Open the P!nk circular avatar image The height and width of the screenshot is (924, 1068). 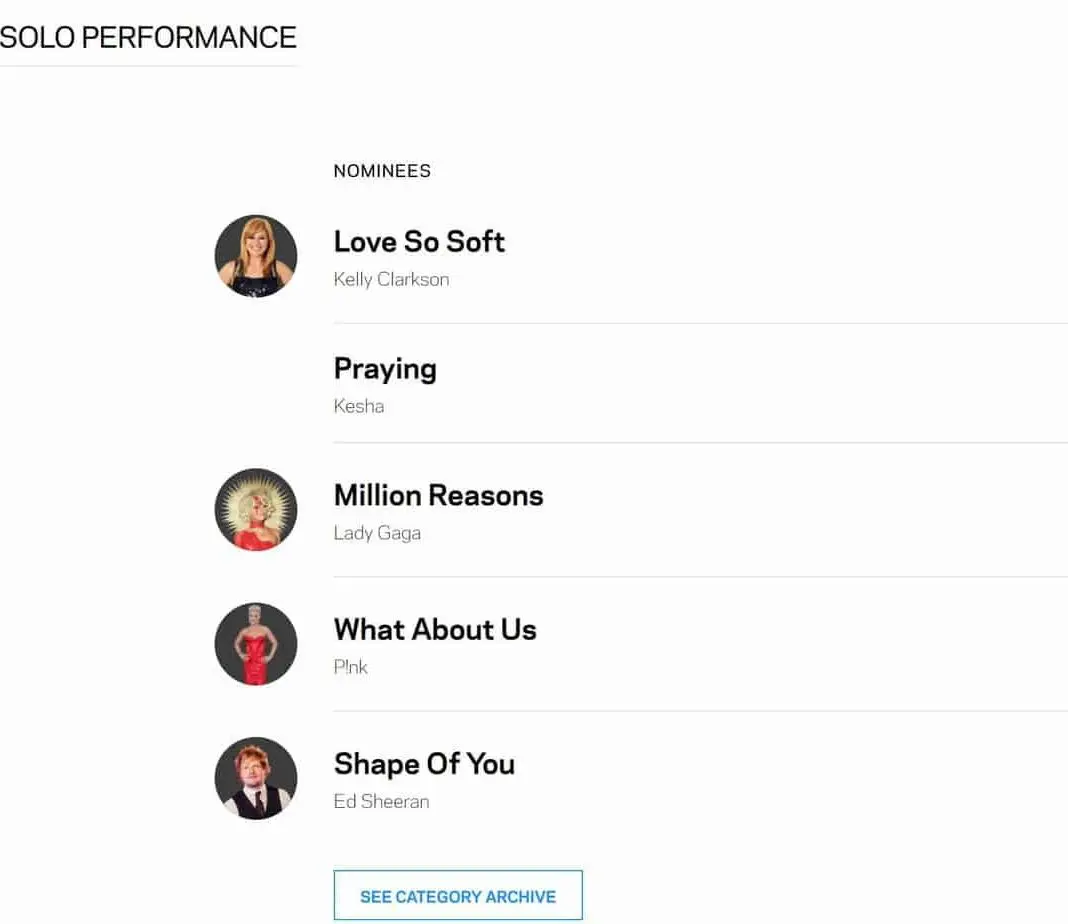coord(256,644)
